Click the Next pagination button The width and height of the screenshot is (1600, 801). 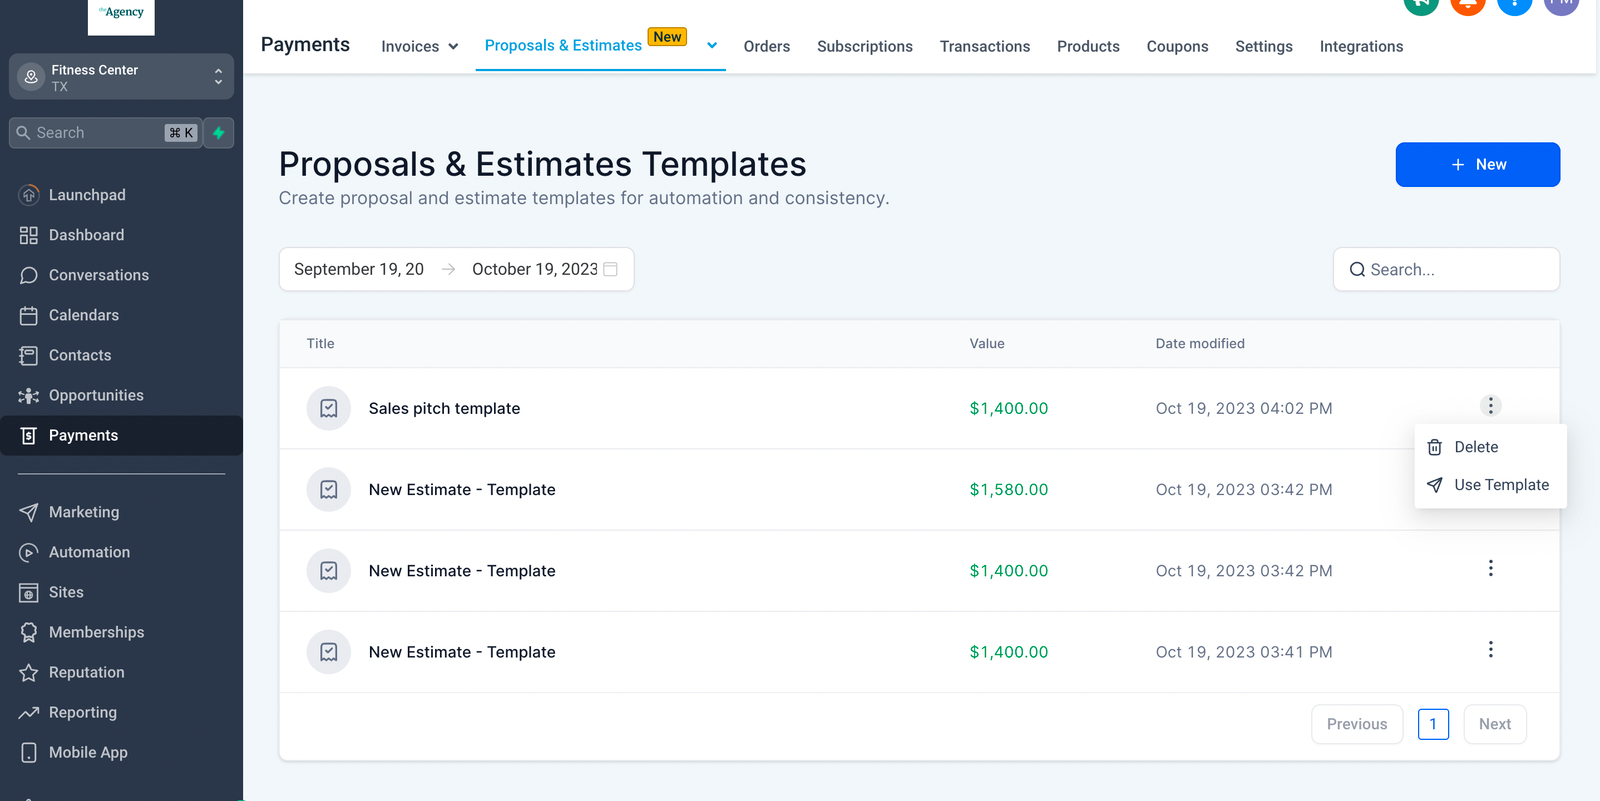click(1494, 724)
